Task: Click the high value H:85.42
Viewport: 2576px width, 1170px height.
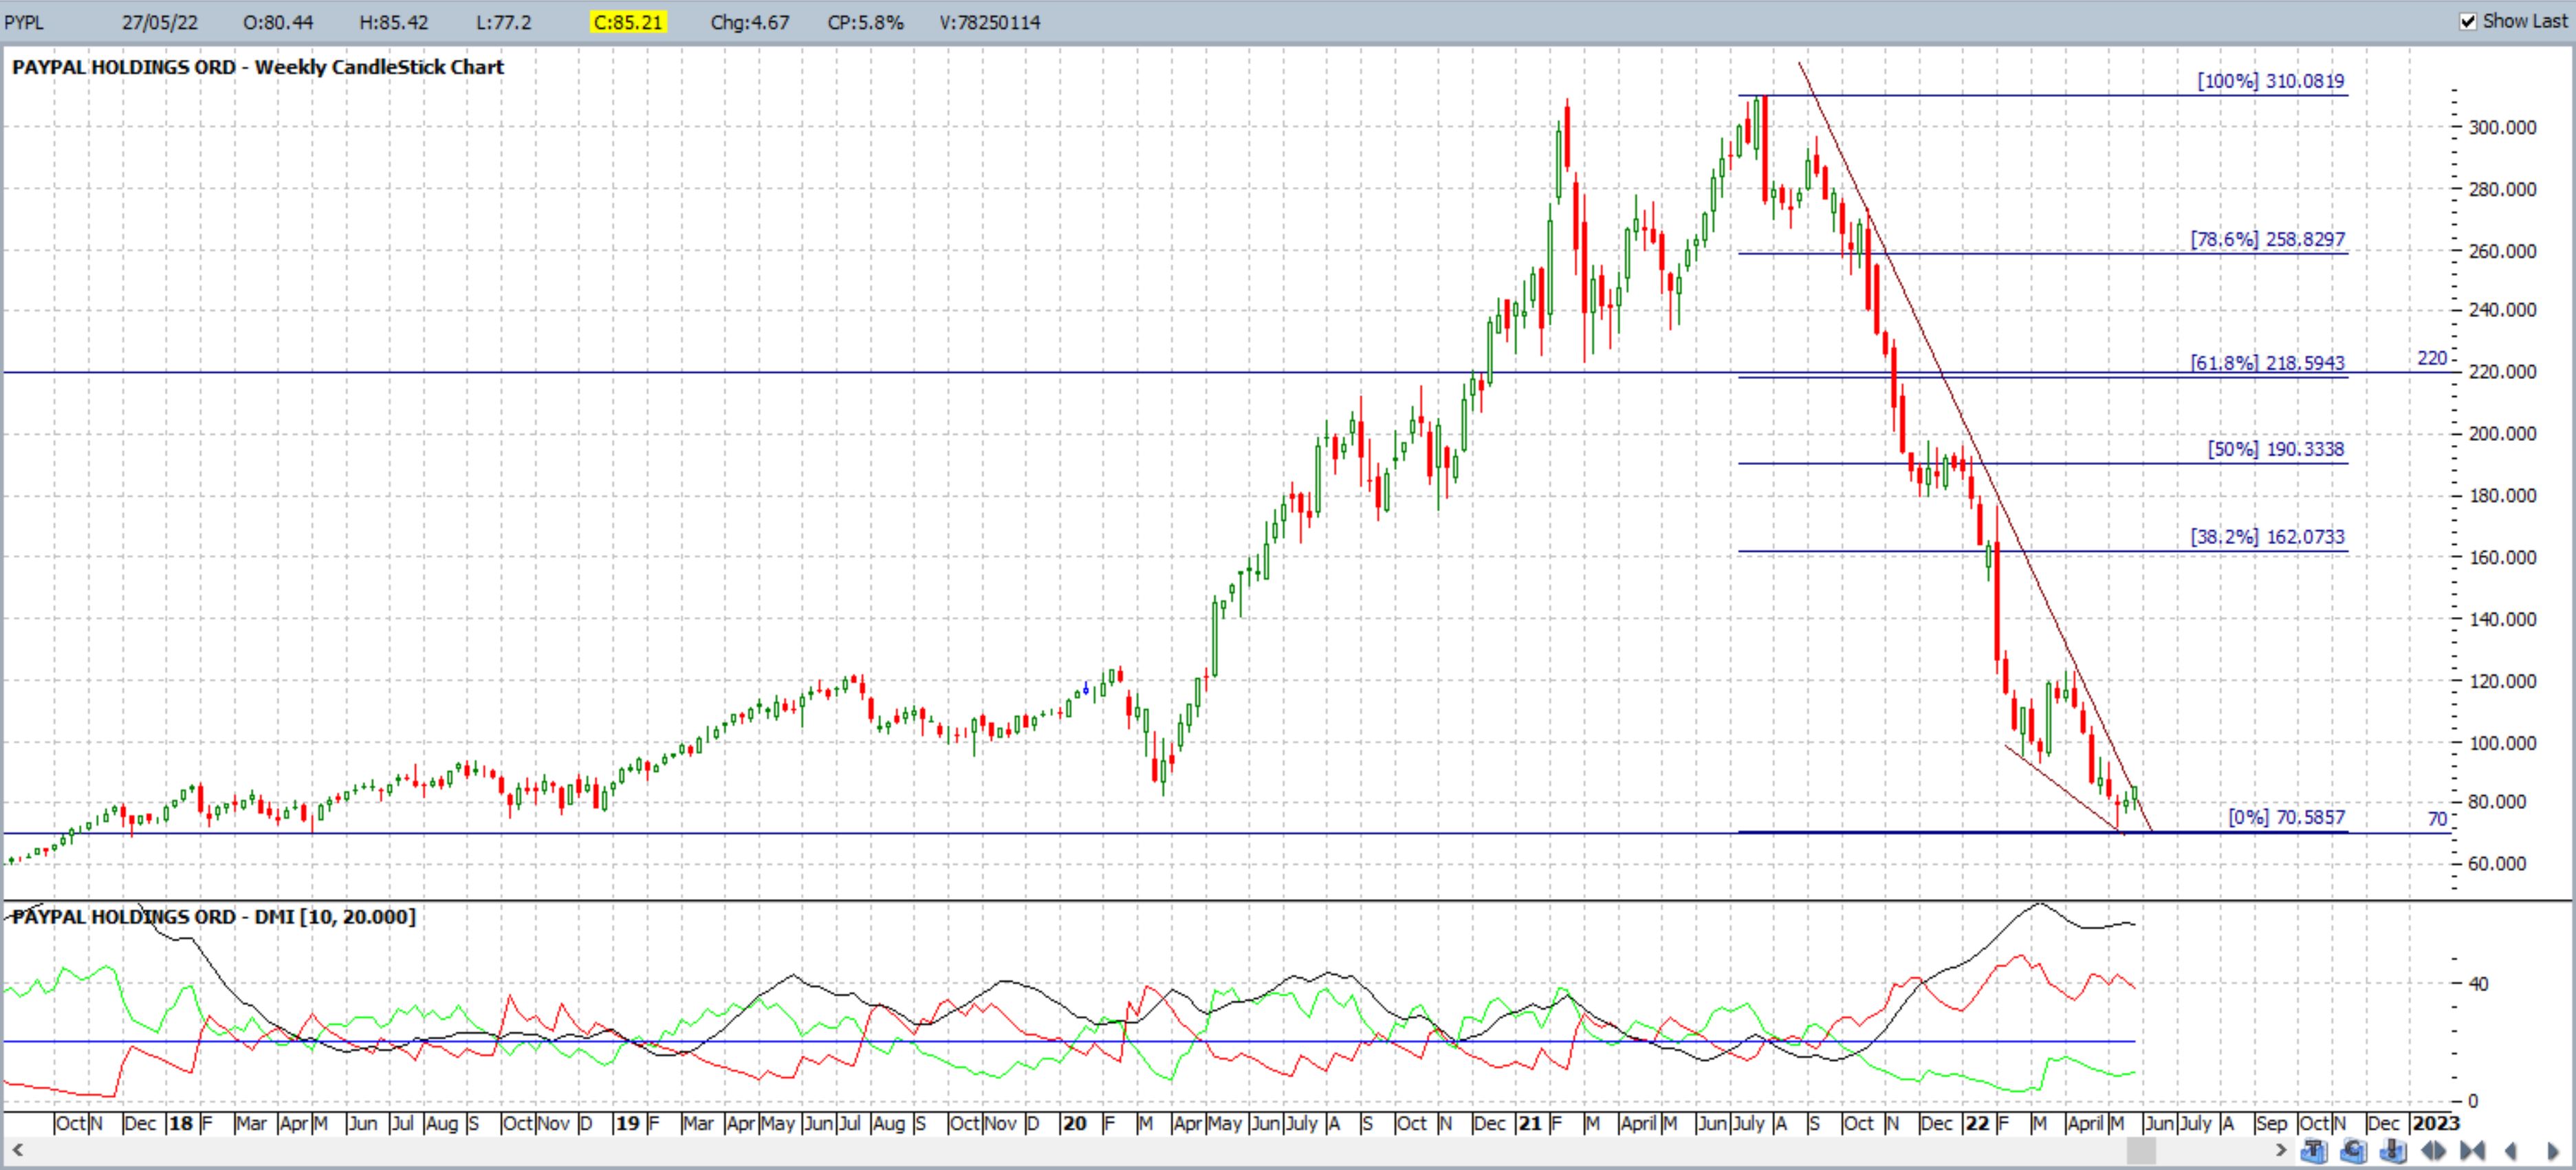Action: click(393, 22)
